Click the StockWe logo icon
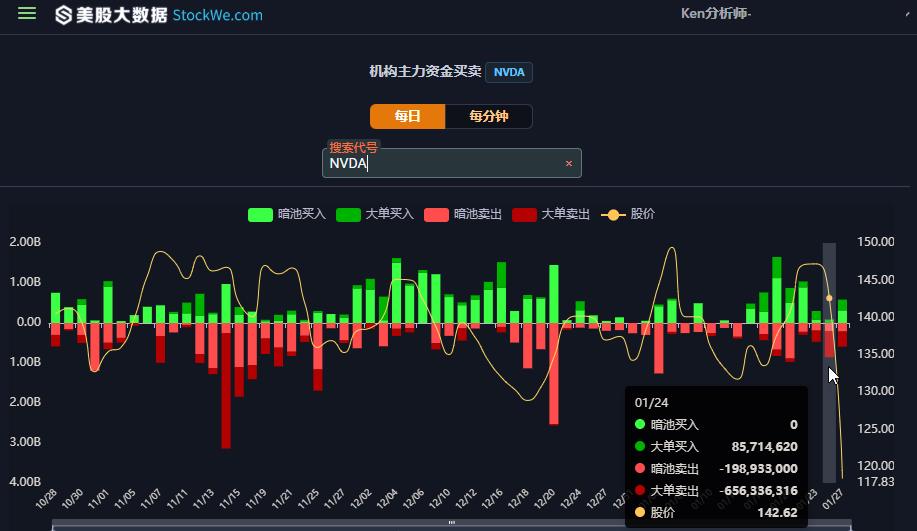The width and height of the screenshot is (917, 531). point(63,15)
